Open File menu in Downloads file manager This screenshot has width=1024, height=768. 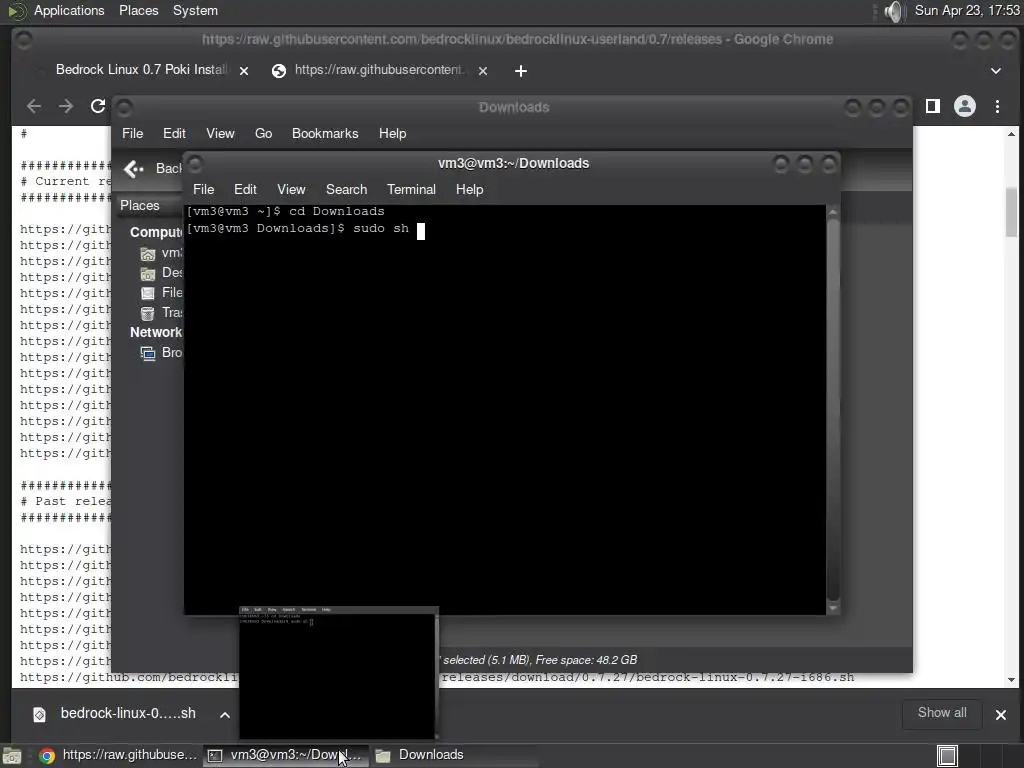click(133, 133)
